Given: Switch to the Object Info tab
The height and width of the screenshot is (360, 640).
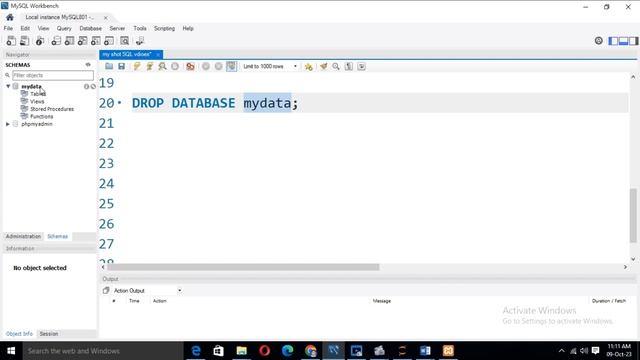Looking at the screenshot, I should tap(19, 333).
